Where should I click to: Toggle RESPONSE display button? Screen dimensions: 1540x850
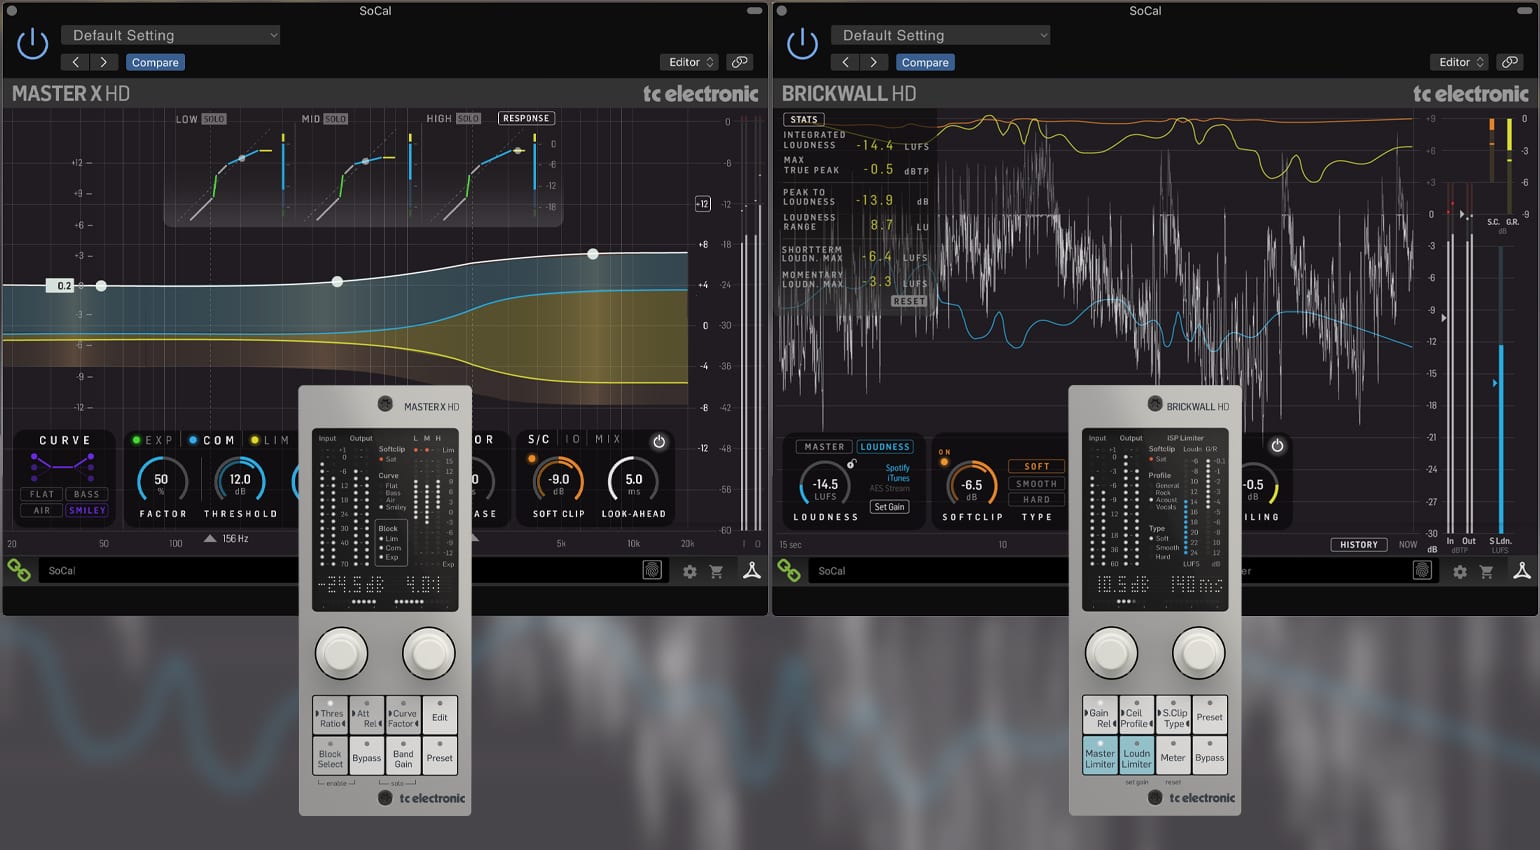point(526,118)
